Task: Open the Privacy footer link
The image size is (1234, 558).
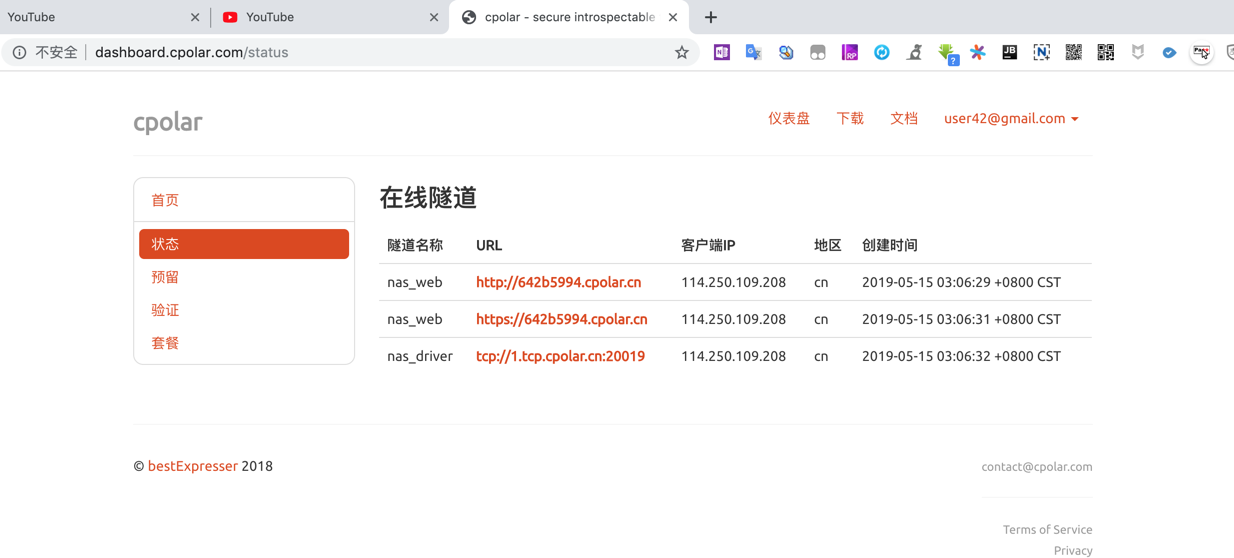Action: (1073, 551)
